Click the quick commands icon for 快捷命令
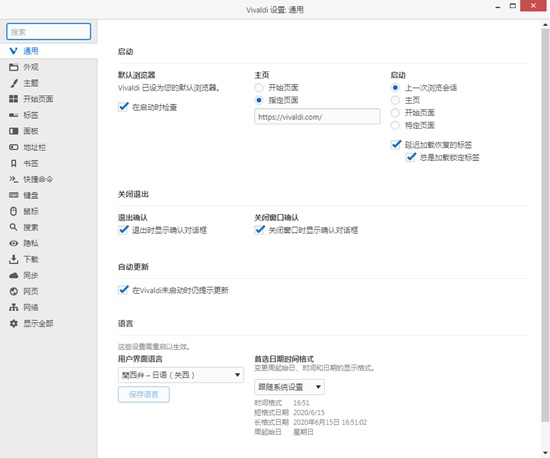The image size is (550, 458). (x=13, y=179)
